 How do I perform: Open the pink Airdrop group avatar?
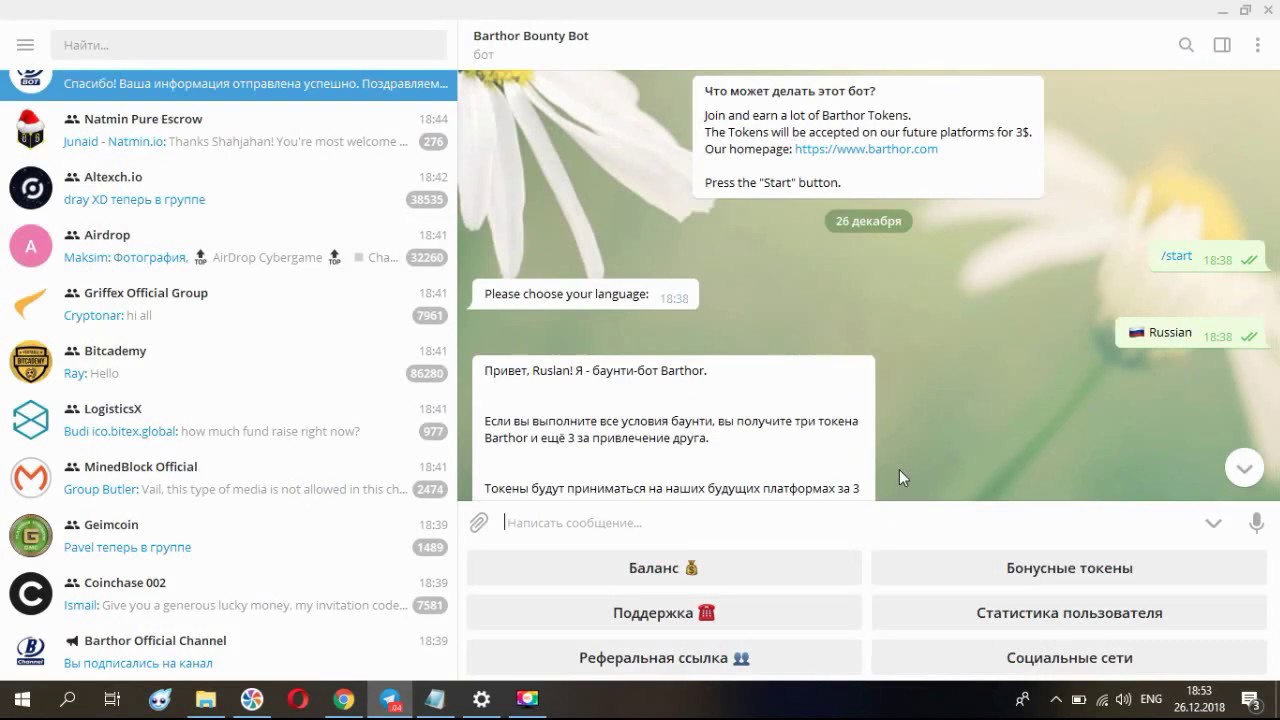[31, 246]
